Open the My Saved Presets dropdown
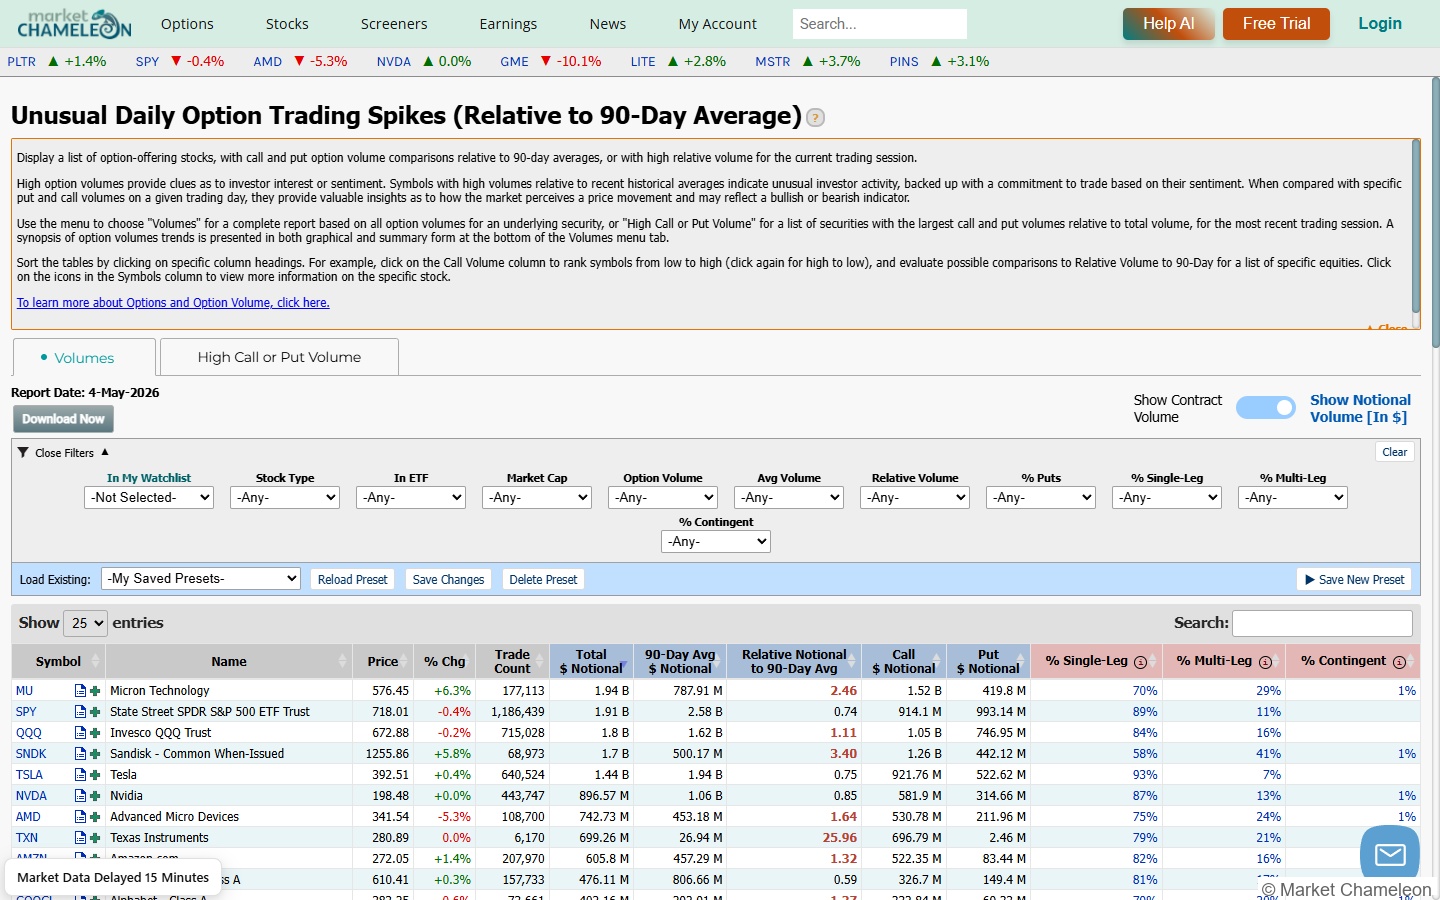Viewport: 1440px width, 900px height. [201, 578]
